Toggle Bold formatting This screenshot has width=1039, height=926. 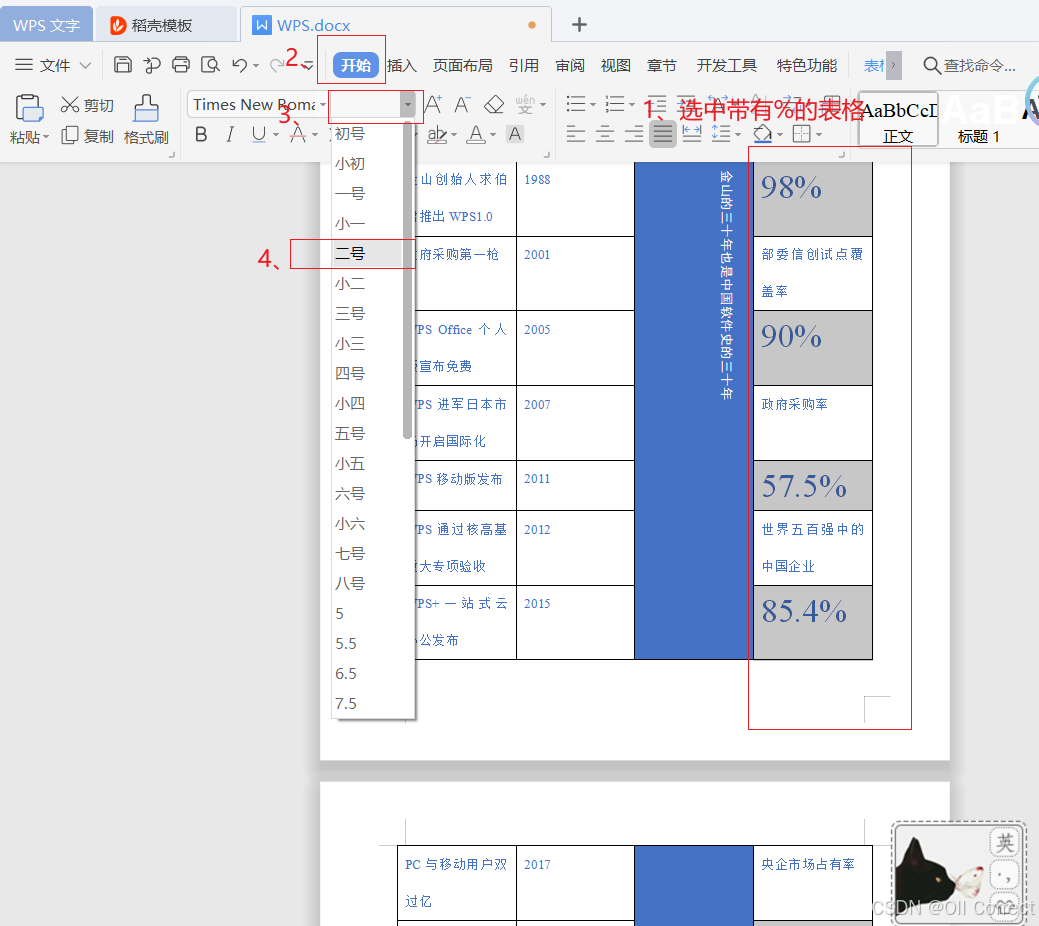click(x=201, y=135)
